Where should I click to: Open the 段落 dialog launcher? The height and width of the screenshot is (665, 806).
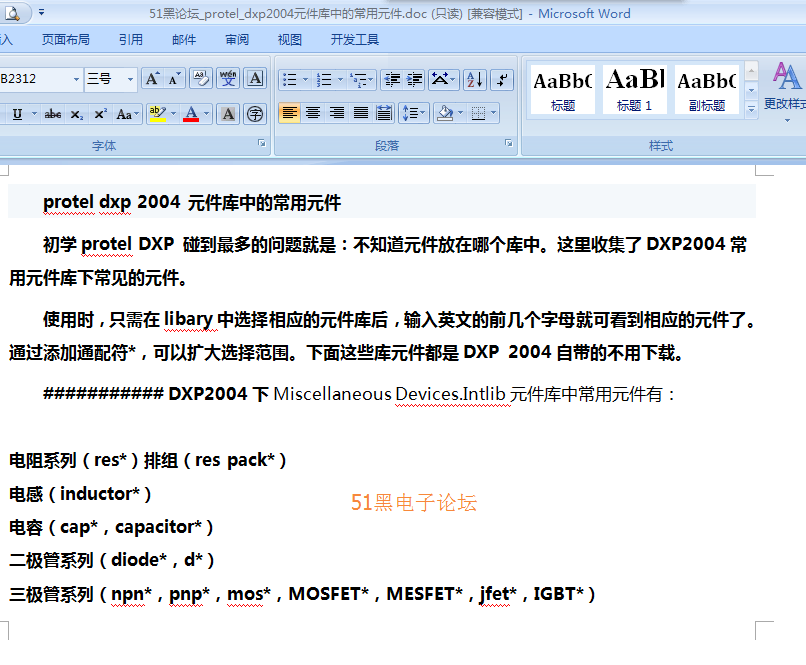pos(508,143)
